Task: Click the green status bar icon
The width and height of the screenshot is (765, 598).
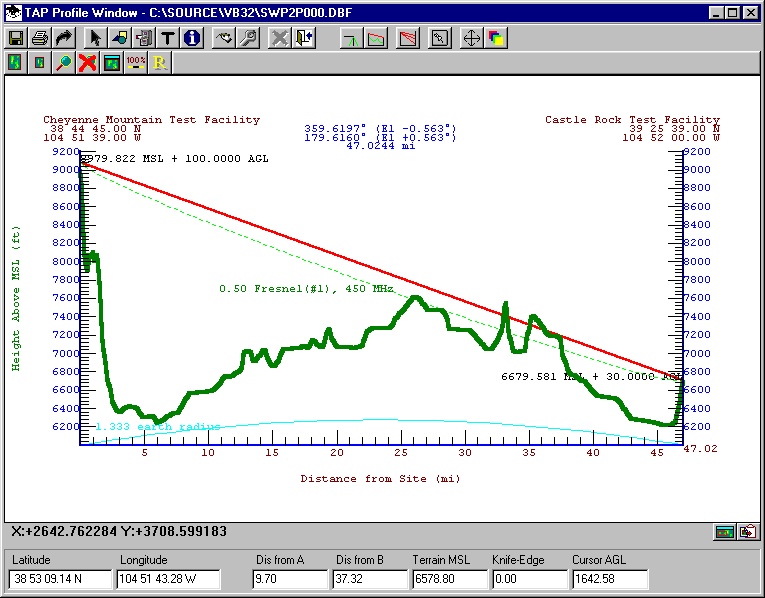Action: click(725, 532)
